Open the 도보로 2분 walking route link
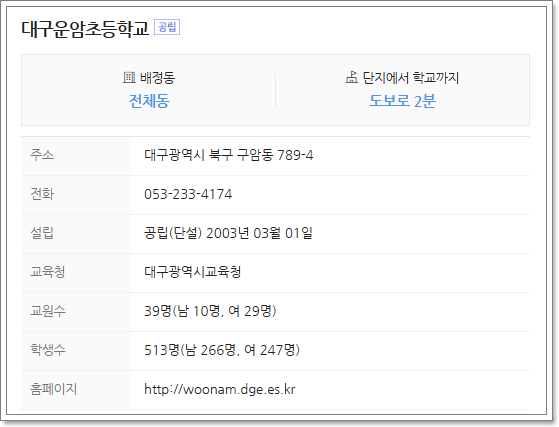 [402, 101]
